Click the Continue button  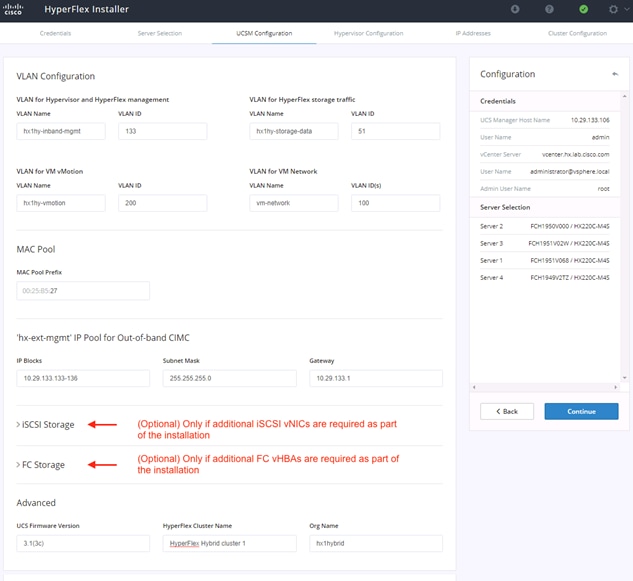[x=581, y=411]
